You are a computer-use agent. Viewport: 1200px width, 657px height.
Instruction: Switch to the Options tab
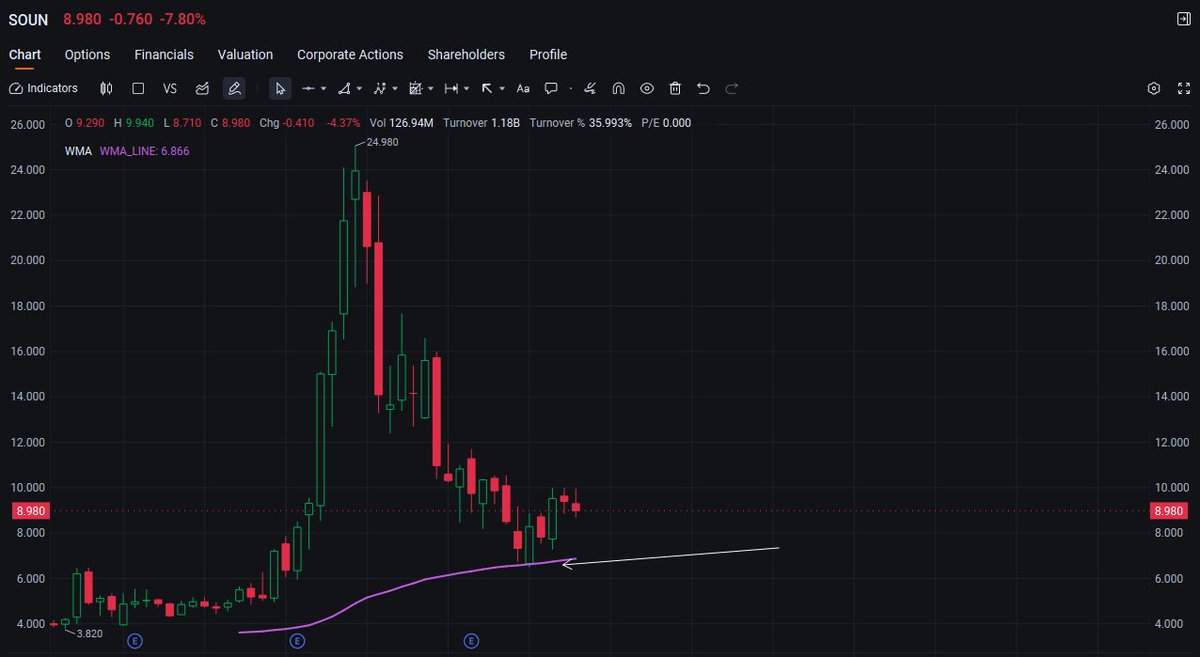[x=88, y=55]
